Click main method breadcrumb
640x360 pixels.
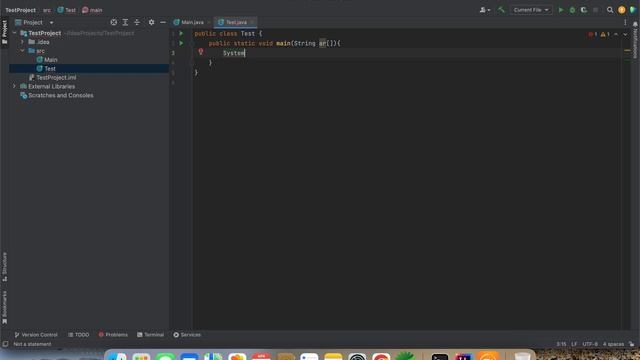click(x=92, y=10)
